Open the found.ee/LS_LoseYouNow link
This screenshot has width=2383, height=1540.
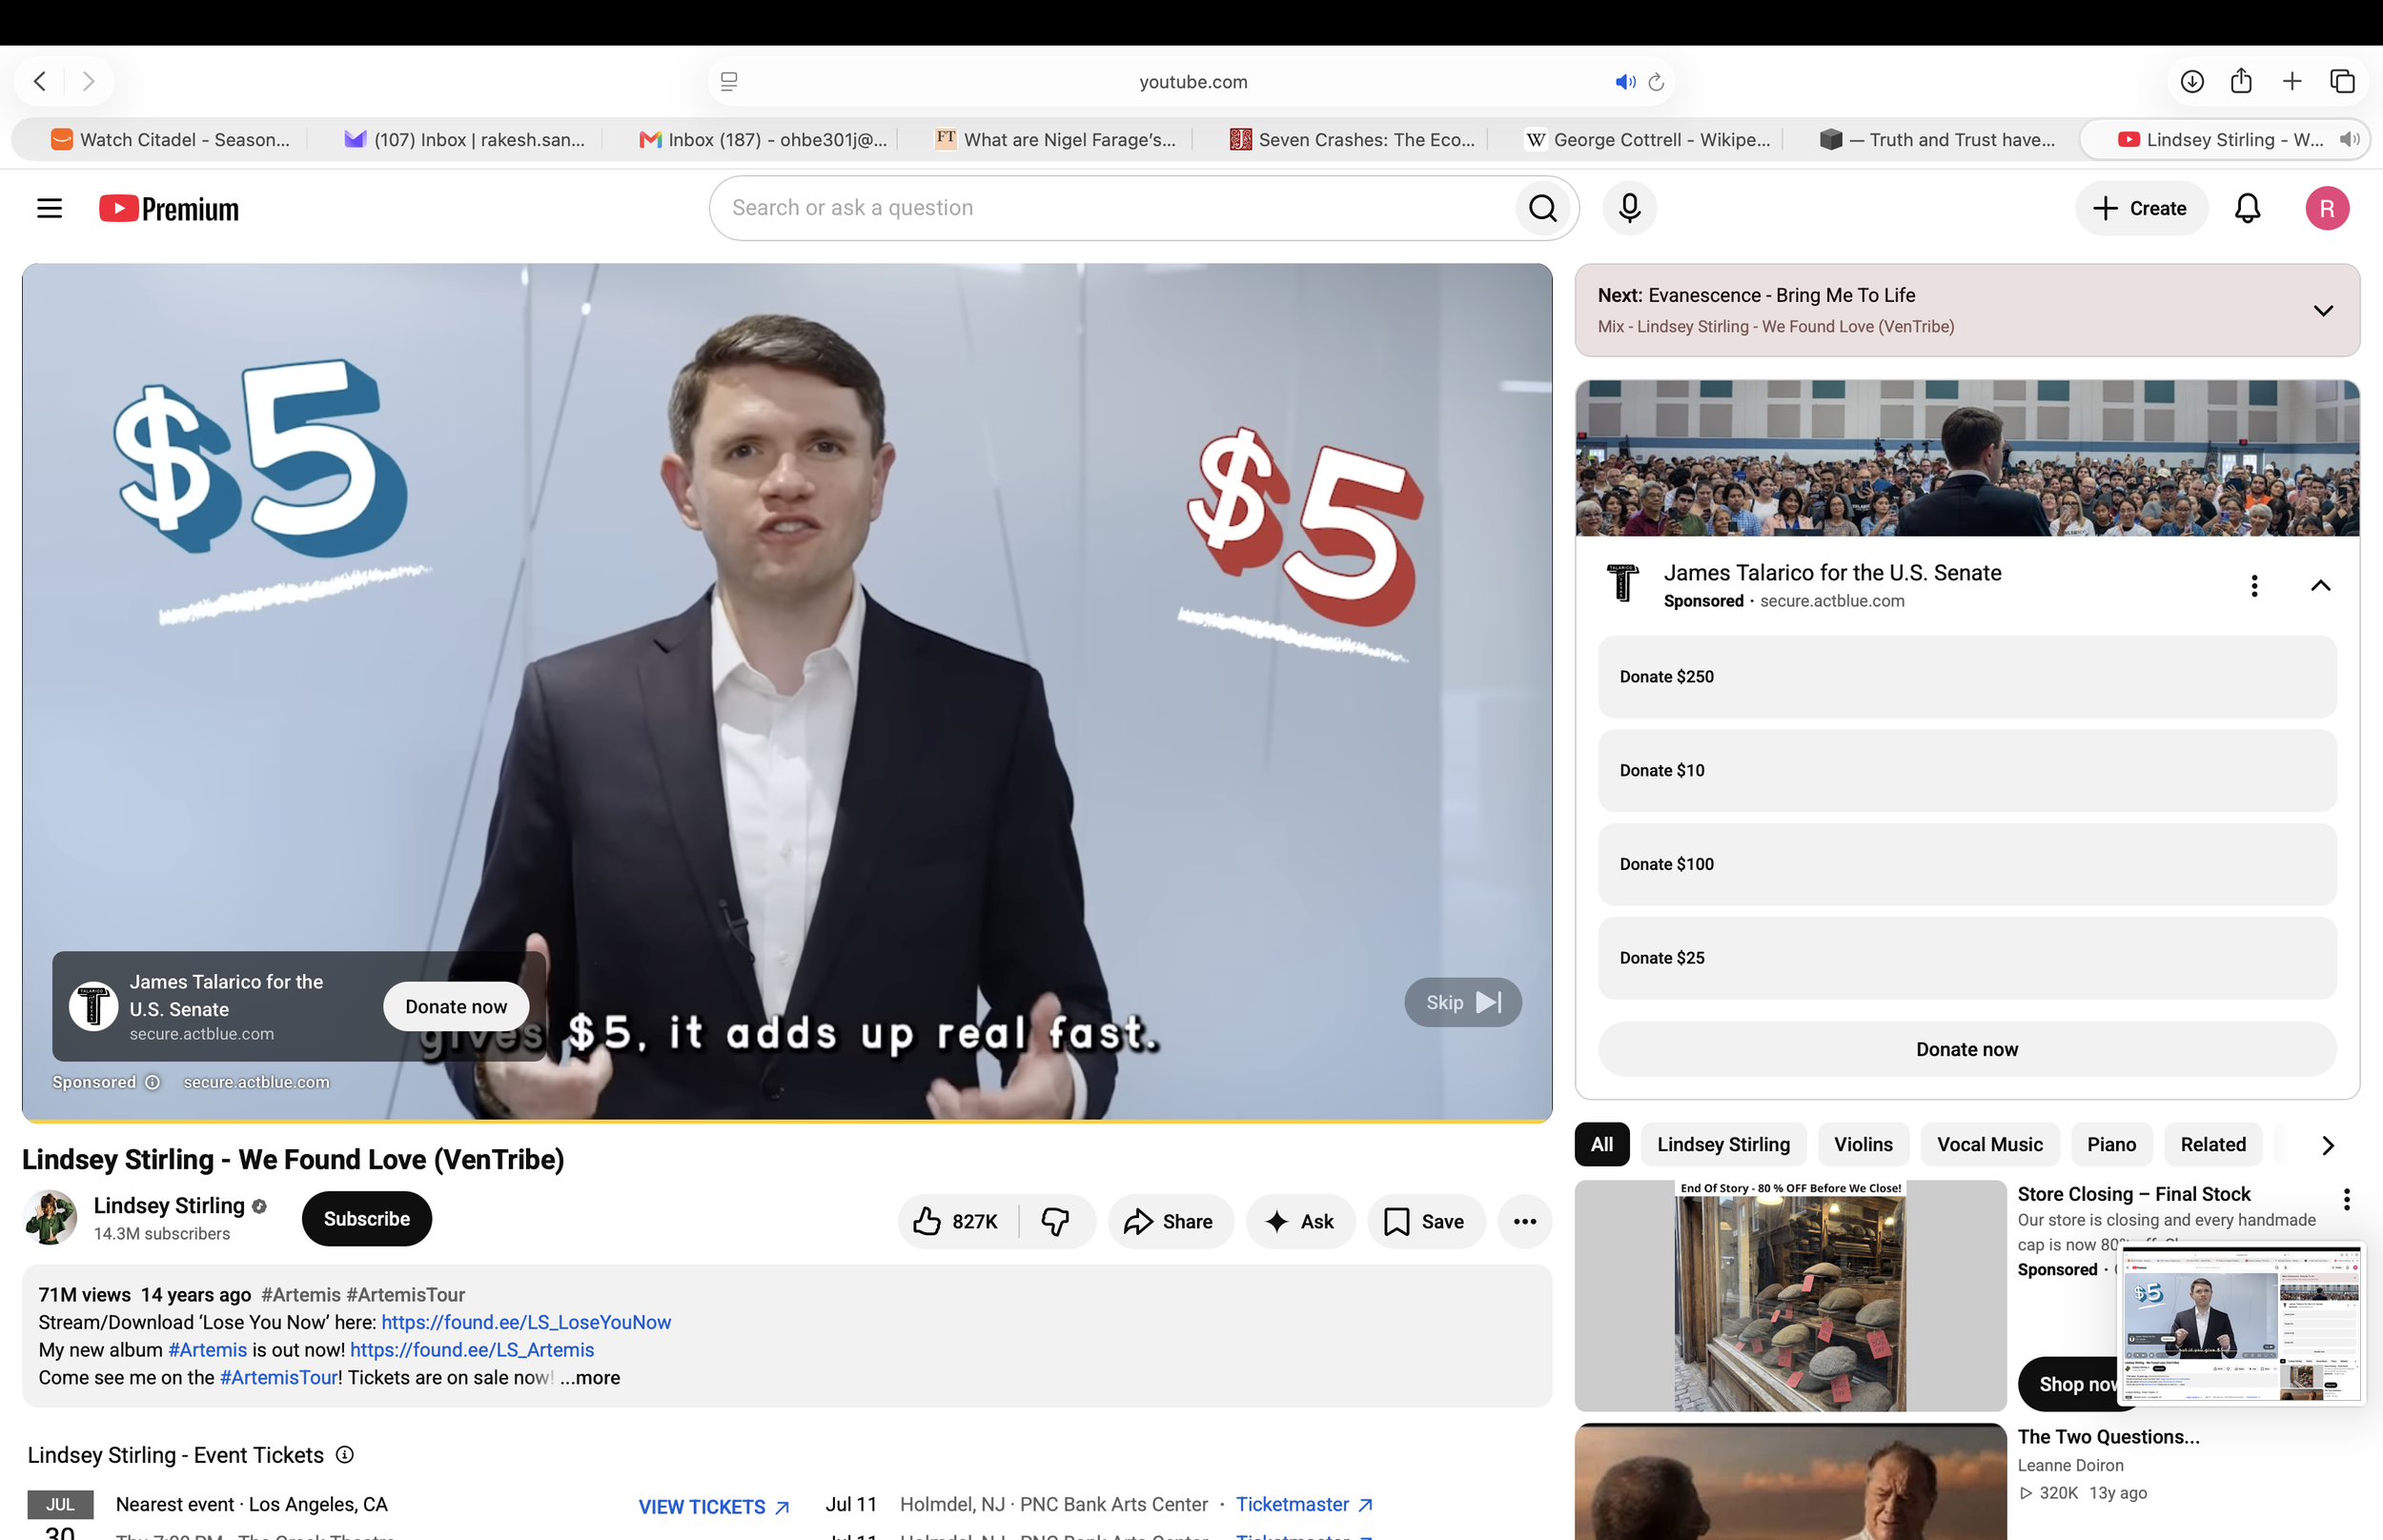(526, 1322)
